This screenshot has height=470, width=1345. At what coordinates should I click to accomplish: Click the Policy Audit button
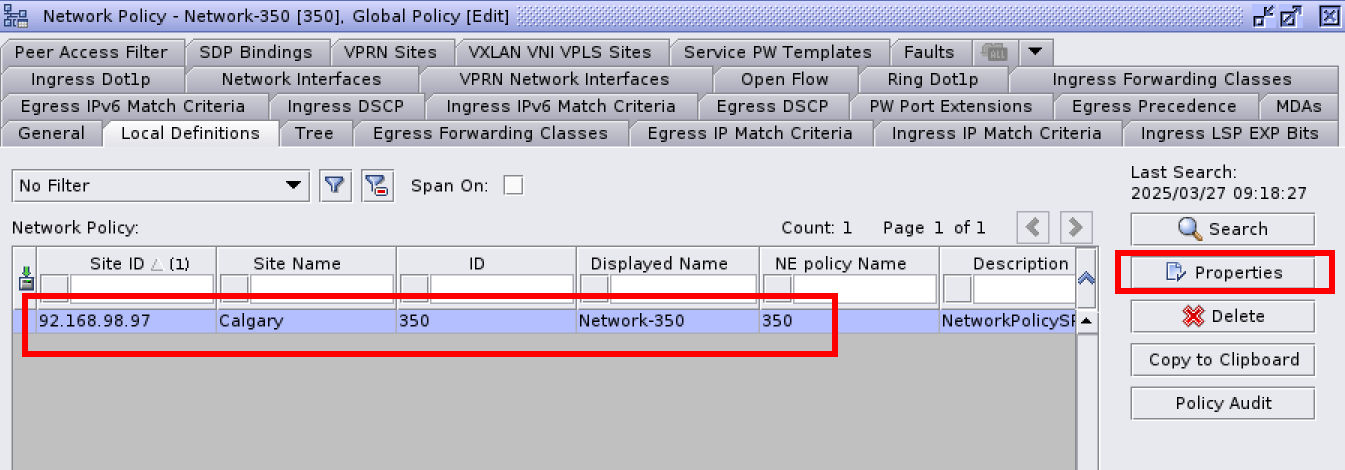click(1222, 403)
